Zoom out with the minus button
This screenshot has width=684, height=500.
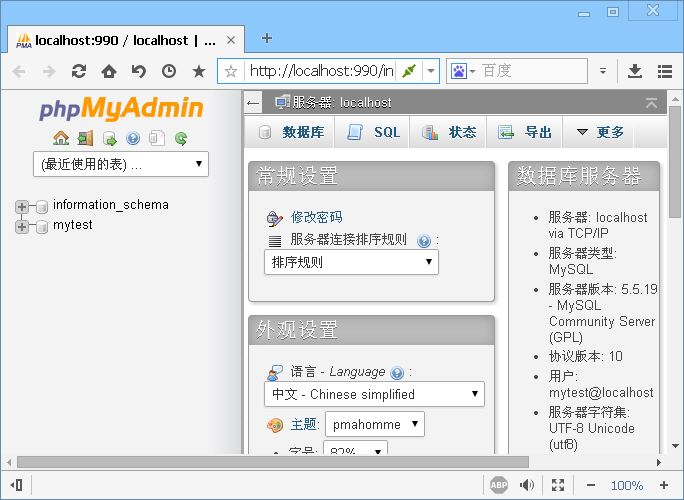(591, 485)
